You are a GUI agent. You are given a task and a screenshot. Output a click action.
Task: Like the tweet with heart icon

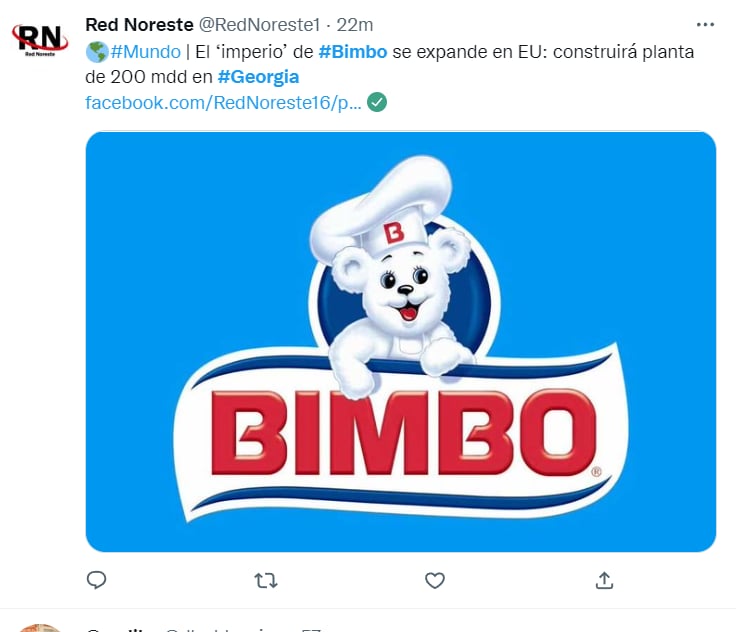[435, 581]
